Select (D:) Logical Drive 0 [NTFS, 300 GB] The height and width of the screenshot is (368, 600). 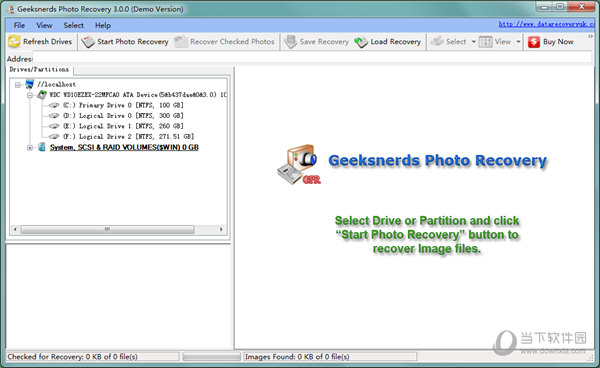pos(123,116)
